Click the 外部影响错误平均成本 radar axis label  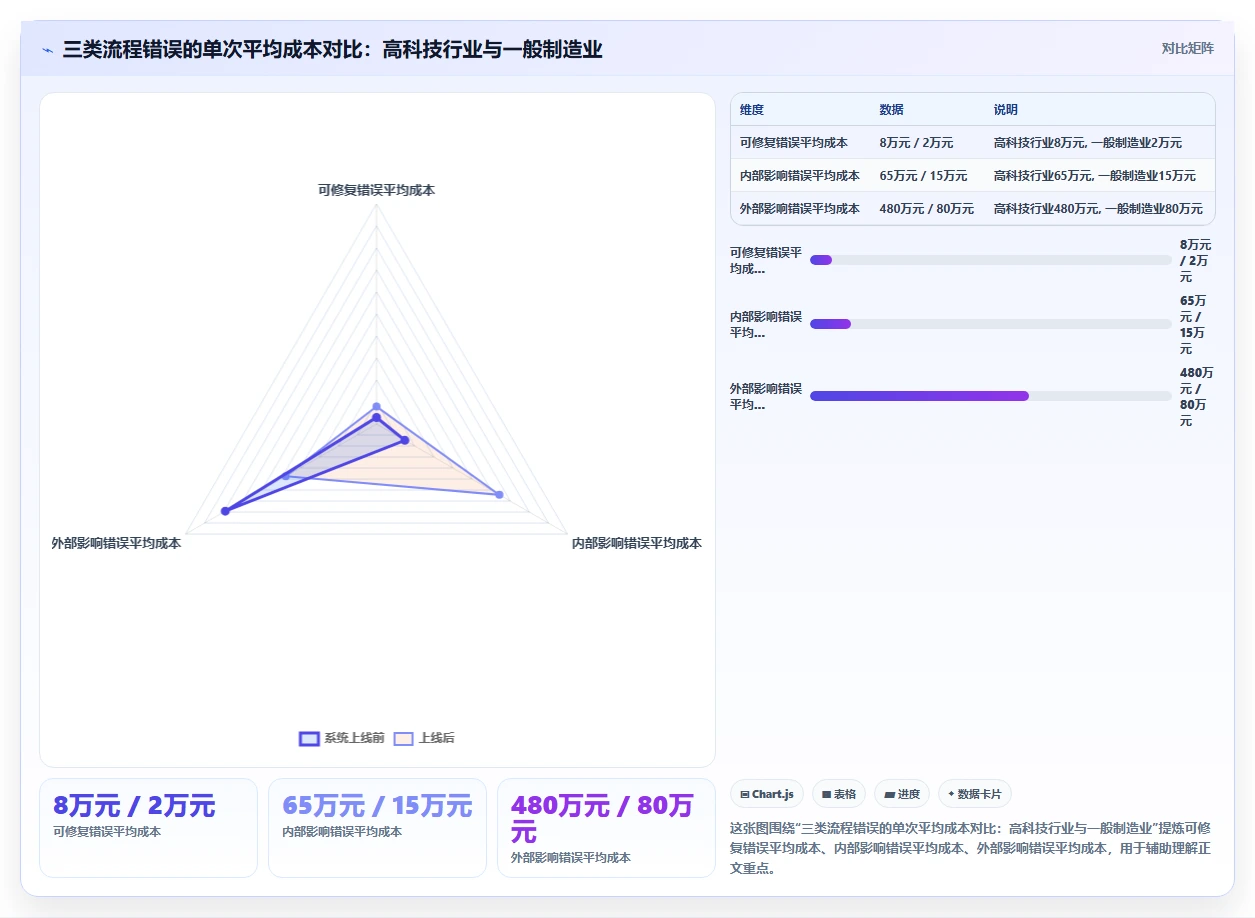click(116, 543)
